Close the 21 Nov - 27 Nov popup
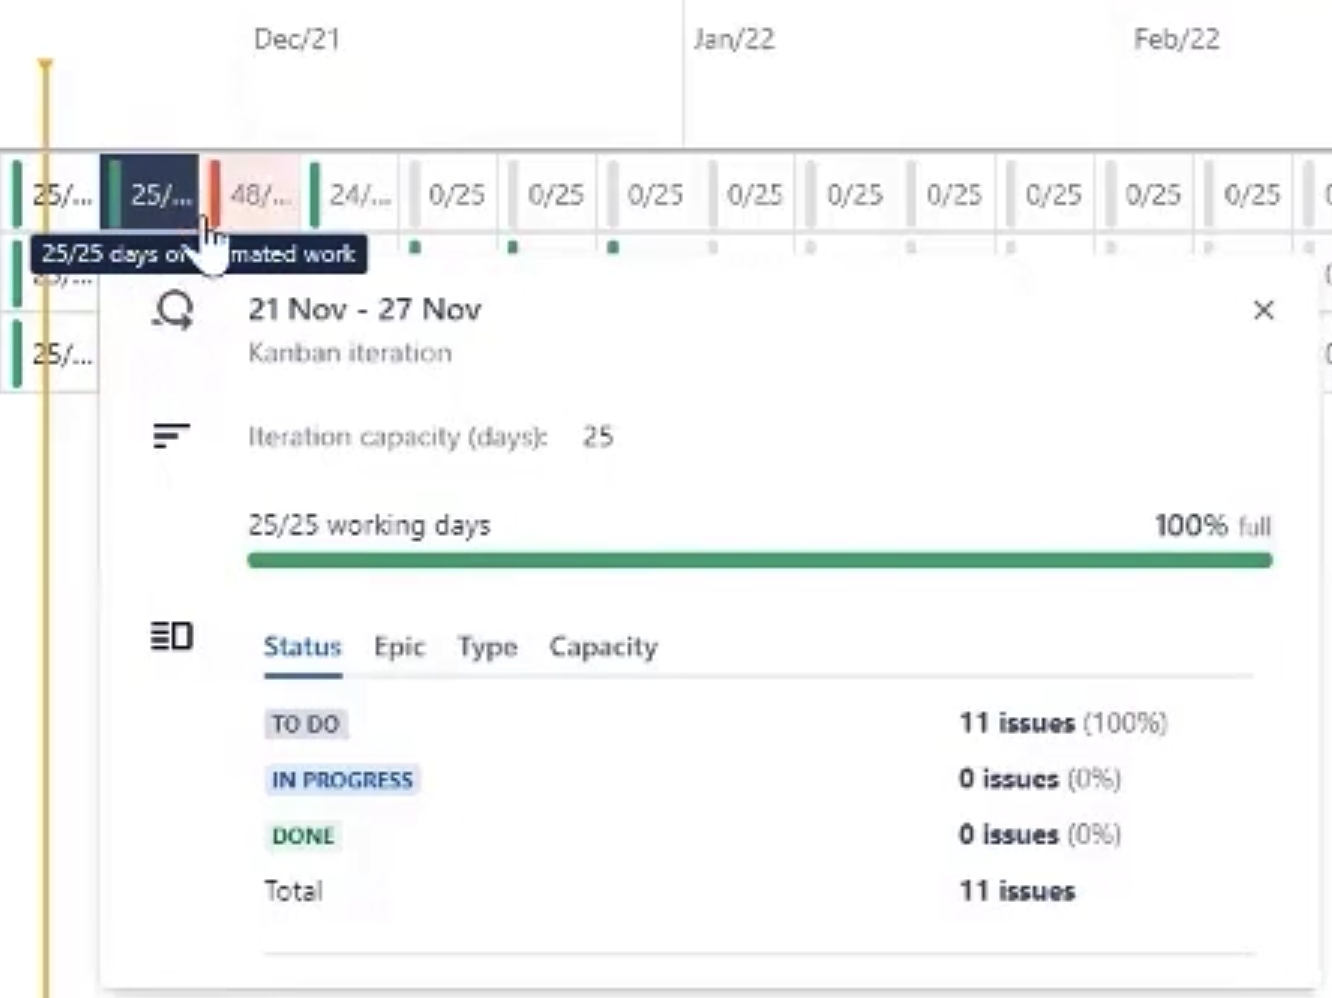Viewport: 1332px width, 998px height. pyautogui.click(x=1265, y=311)
